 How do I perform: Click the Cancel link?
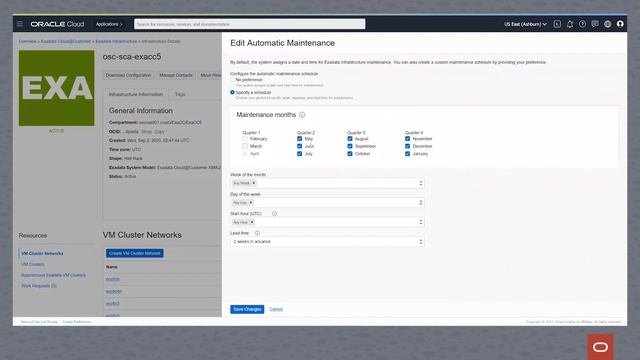coord(276,309)
